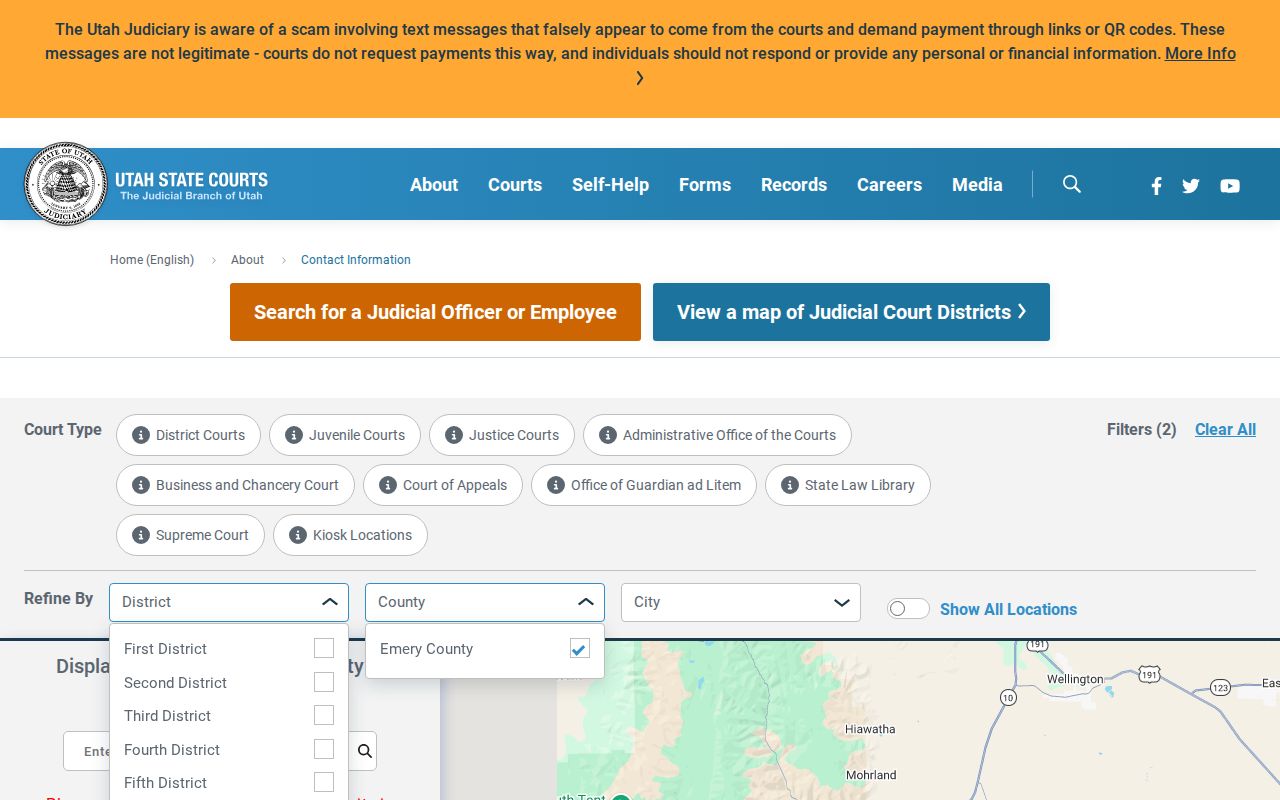Open the Self-Help menu
Screen dimensions: 1280x800
(x=610, y=185)
